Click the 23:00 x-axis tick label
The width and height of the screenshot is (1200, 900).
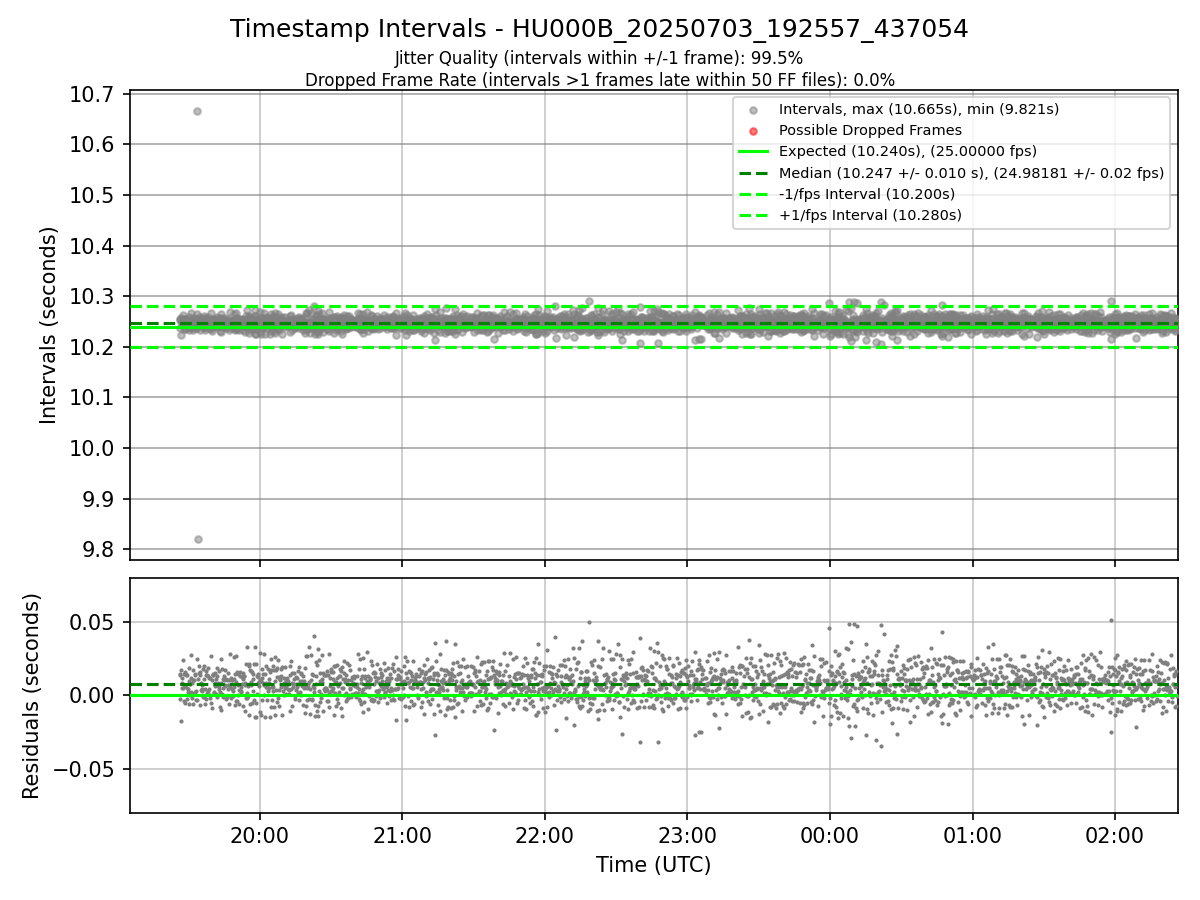pyautogui.click(x=687, y=835)
